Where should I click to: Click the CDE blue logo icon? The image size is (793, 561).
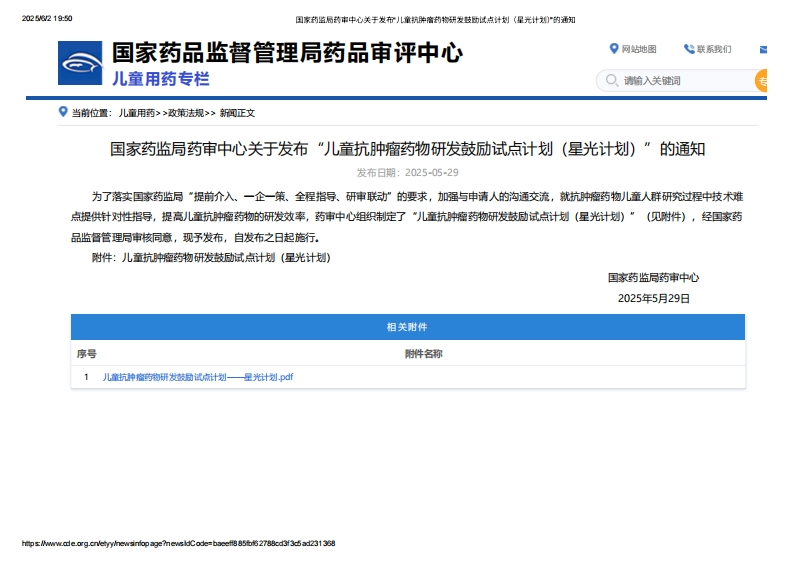(x=80, y=65)
